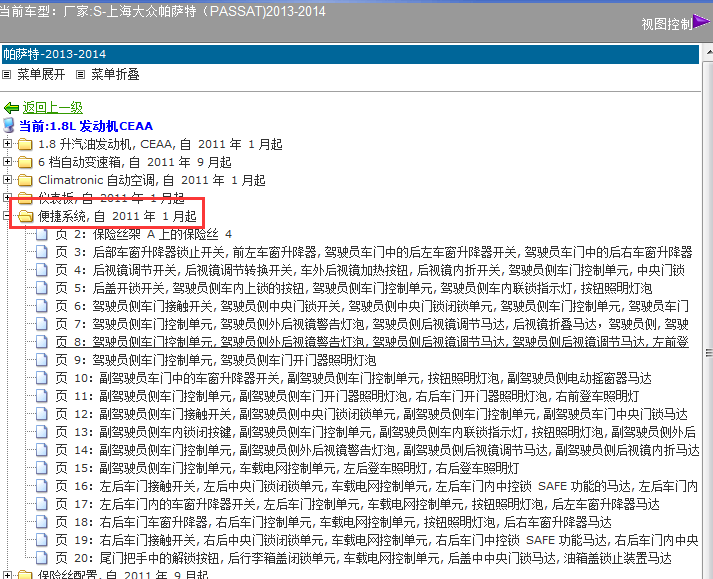
Task: Click document icon beside 页 2
Action: (42, 234)
